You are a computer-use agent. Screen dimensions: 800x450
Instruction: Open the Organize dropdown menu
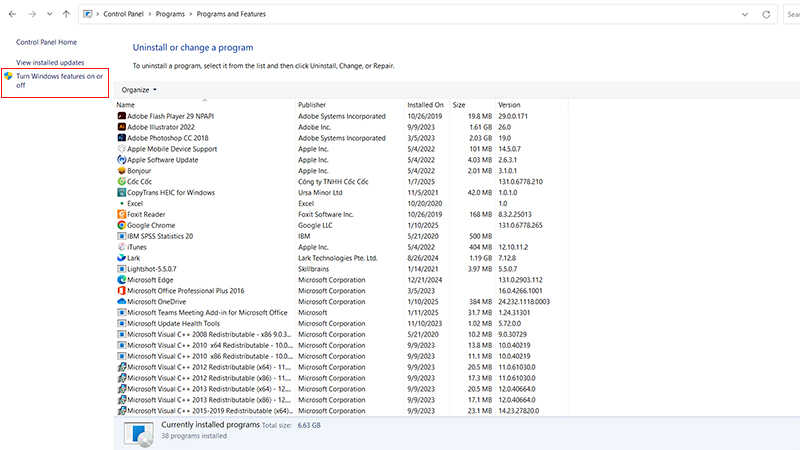(139, 90)
